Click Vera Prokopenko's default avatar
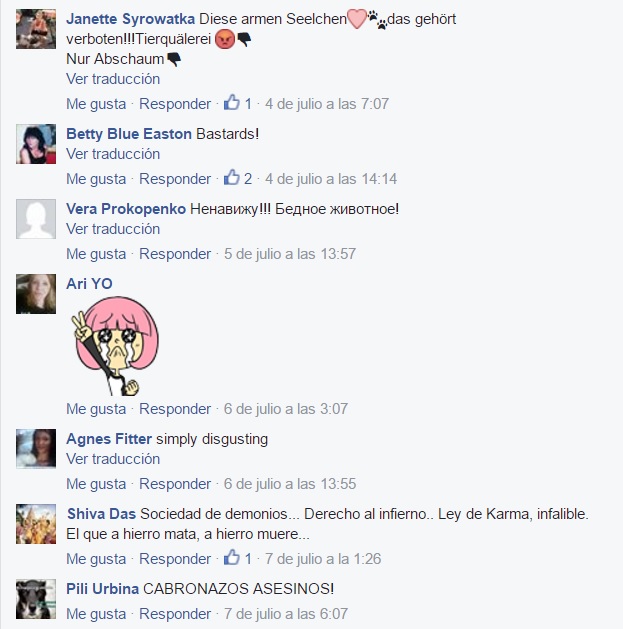The image size is (623, 629). (36, 219)
